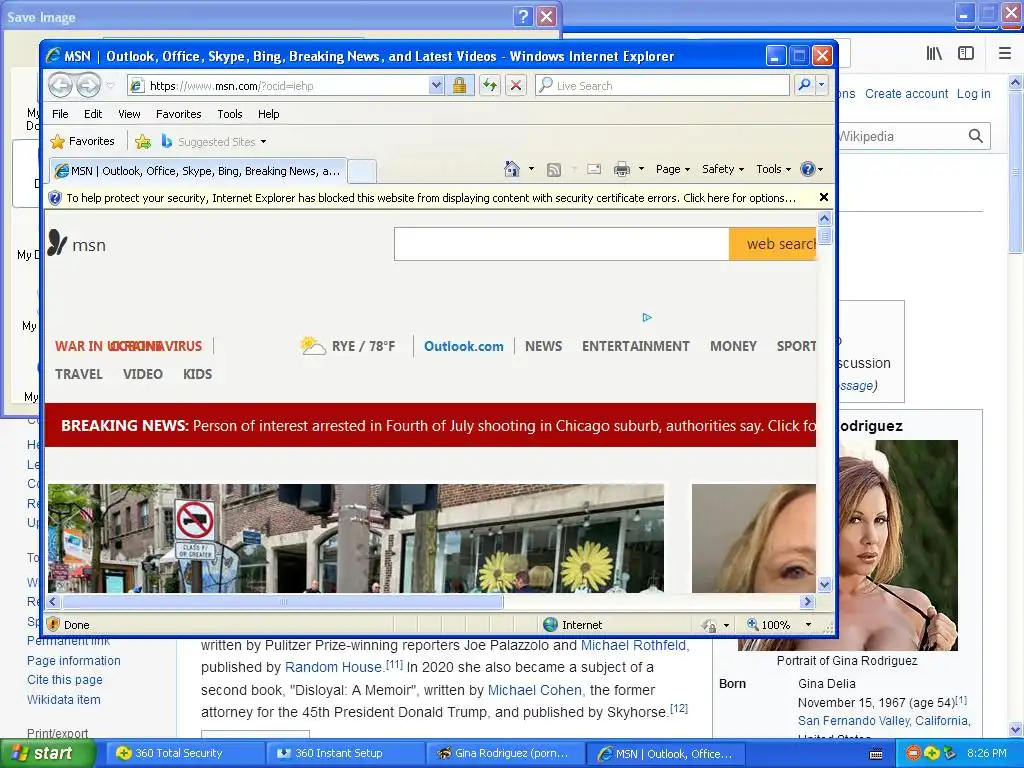Click the status bar shield icon
Image resolution: width=1024 pixels, height=768 pixels.
point(54,625)
